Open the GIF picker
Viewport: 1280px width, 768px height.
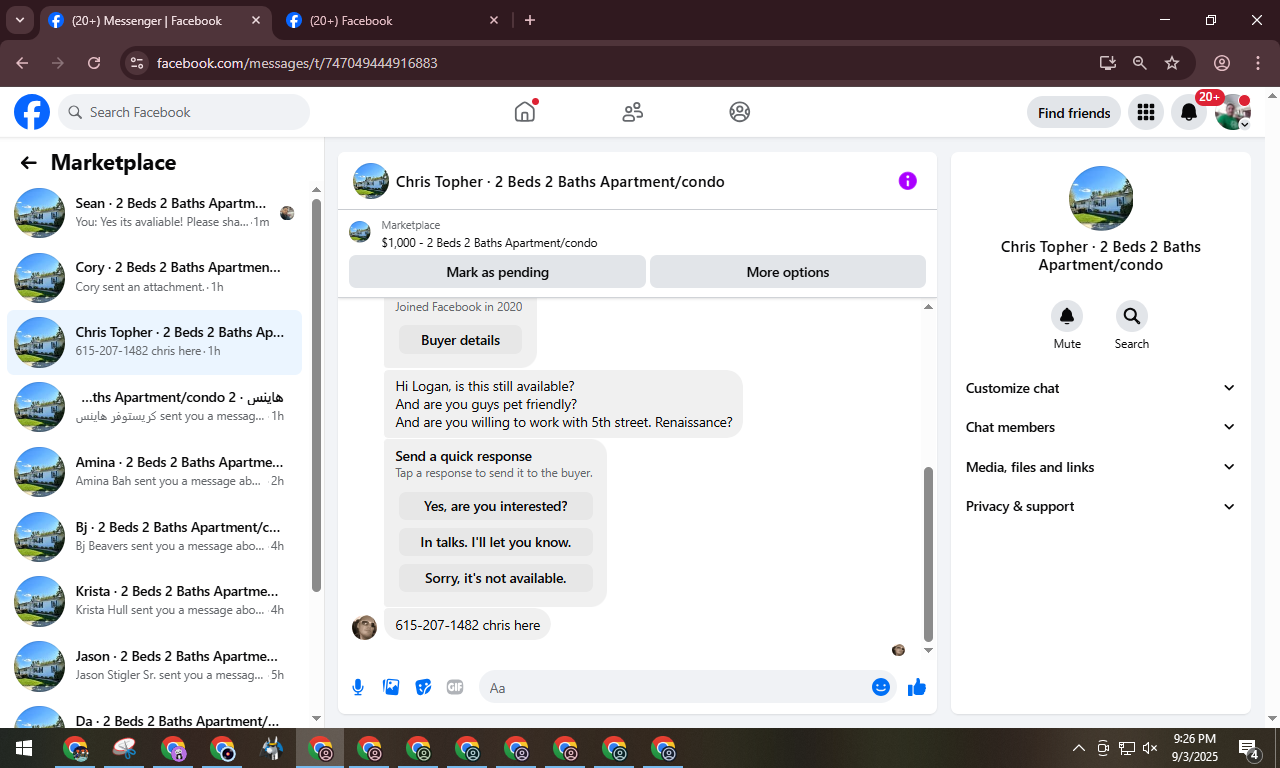pyautogui.click(x=455, y=687)
